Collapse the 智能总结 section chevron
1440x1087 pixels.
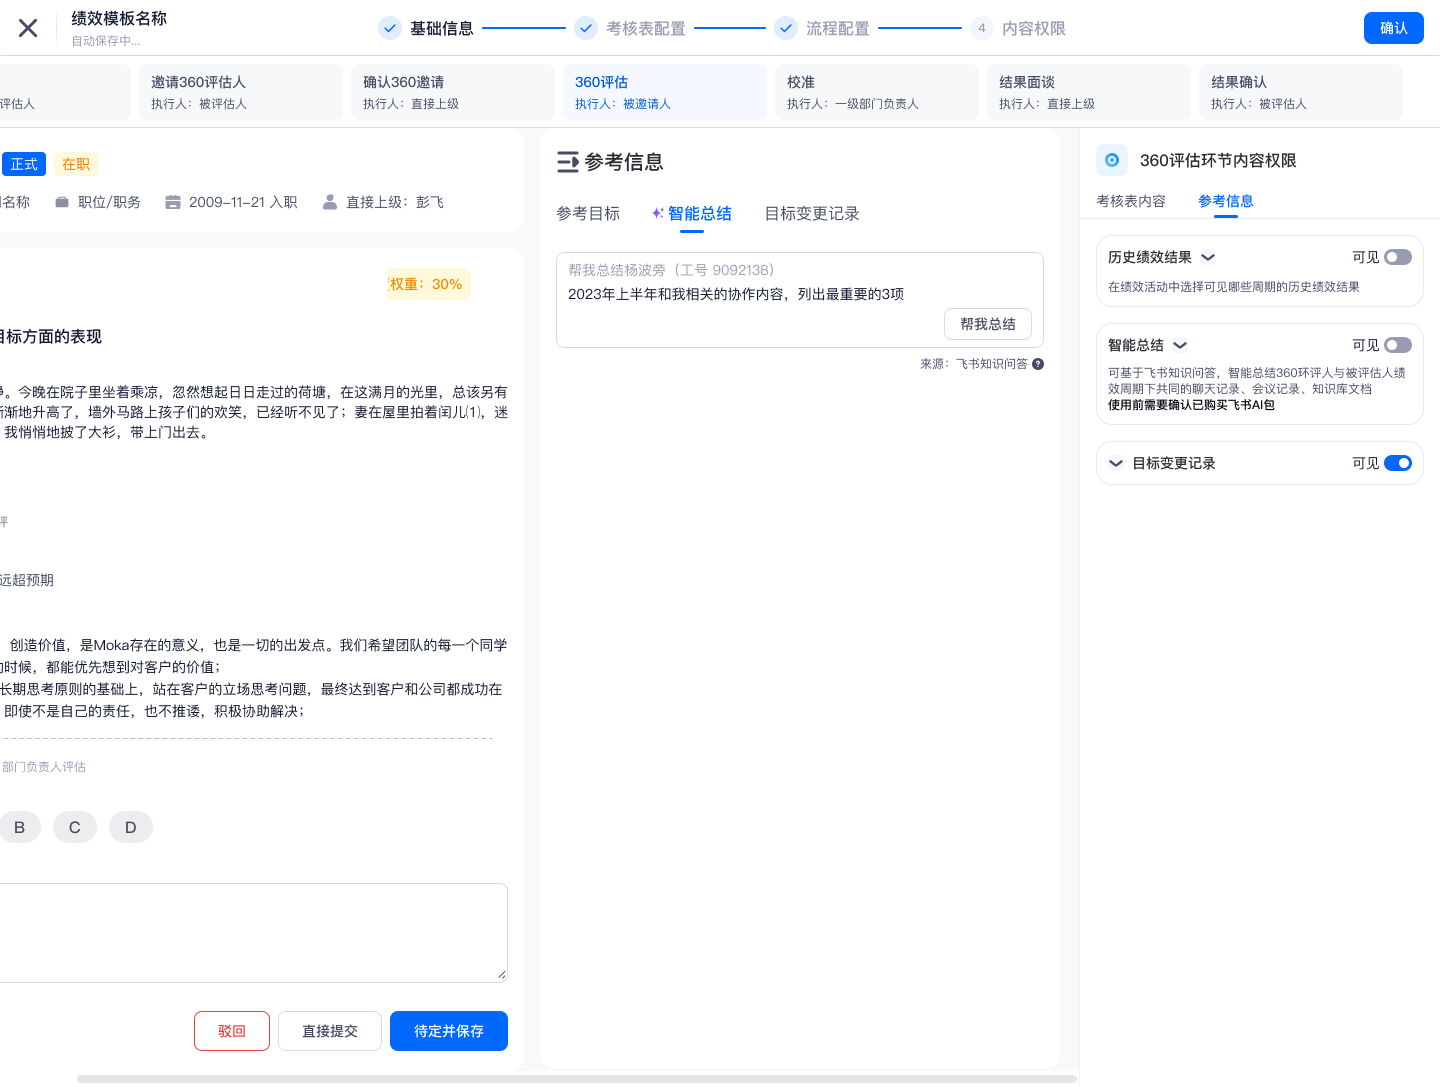[1180, 345]
